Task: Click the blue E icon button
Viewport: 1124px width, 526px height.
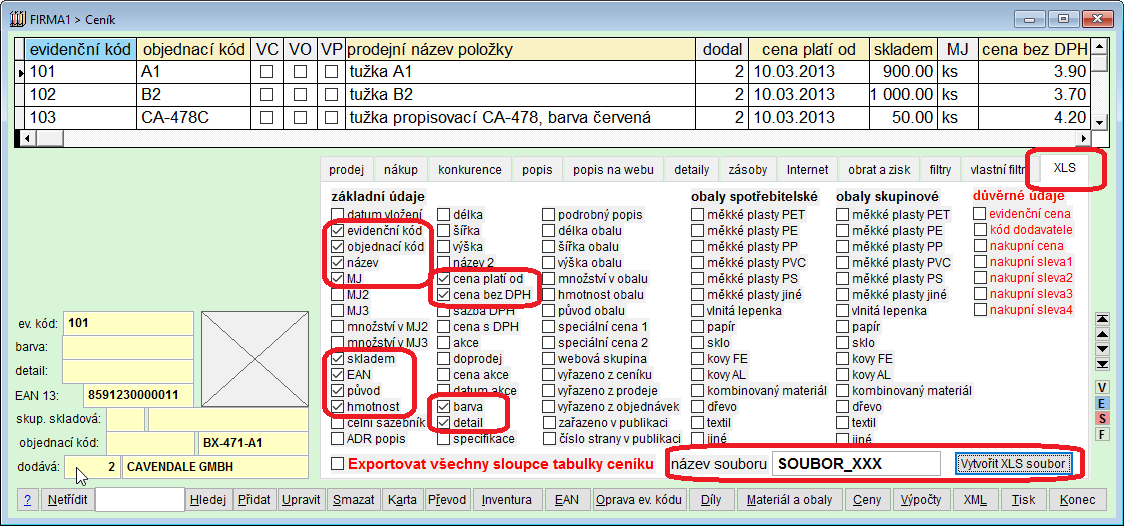Action: 1102,403
